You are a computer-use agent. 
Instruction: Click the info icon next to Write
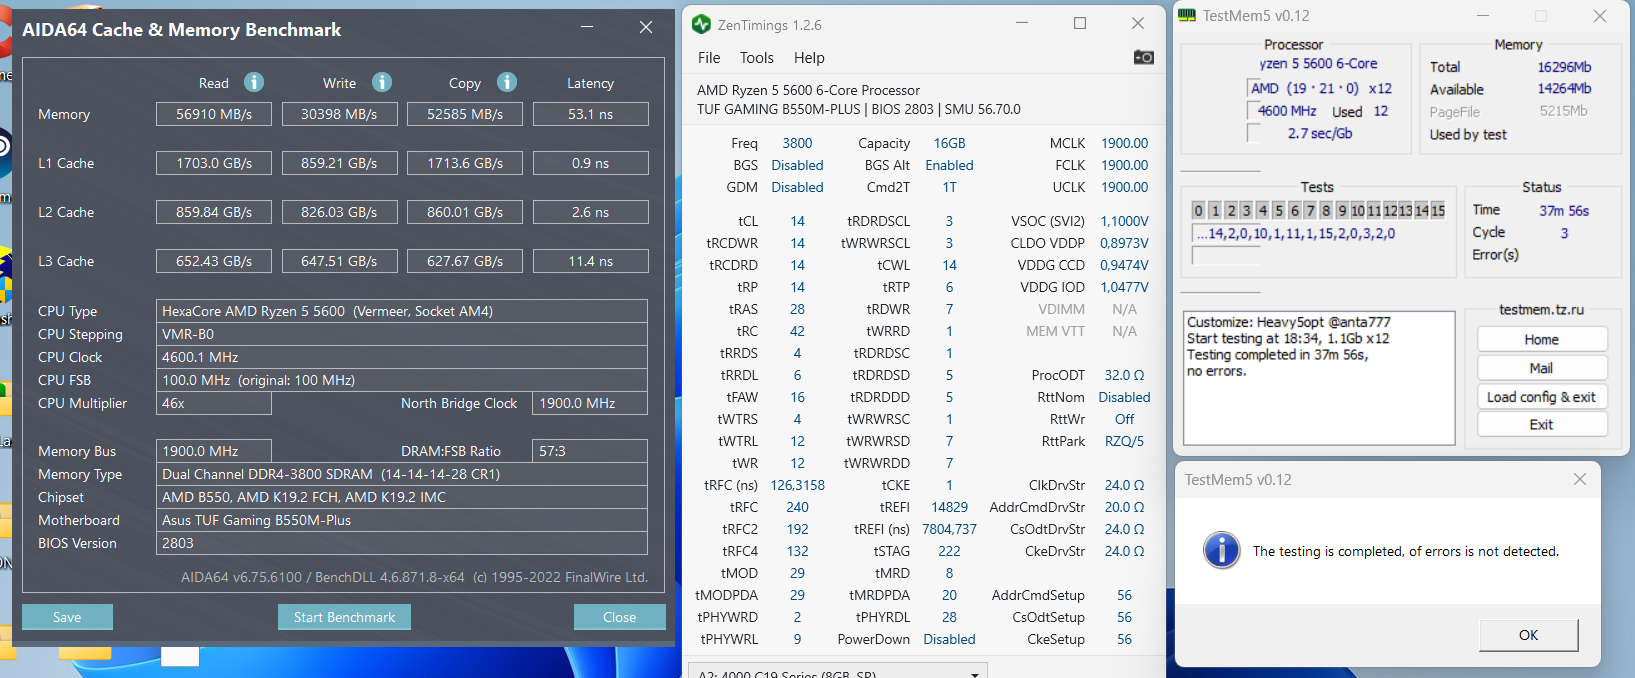(382, 82)
